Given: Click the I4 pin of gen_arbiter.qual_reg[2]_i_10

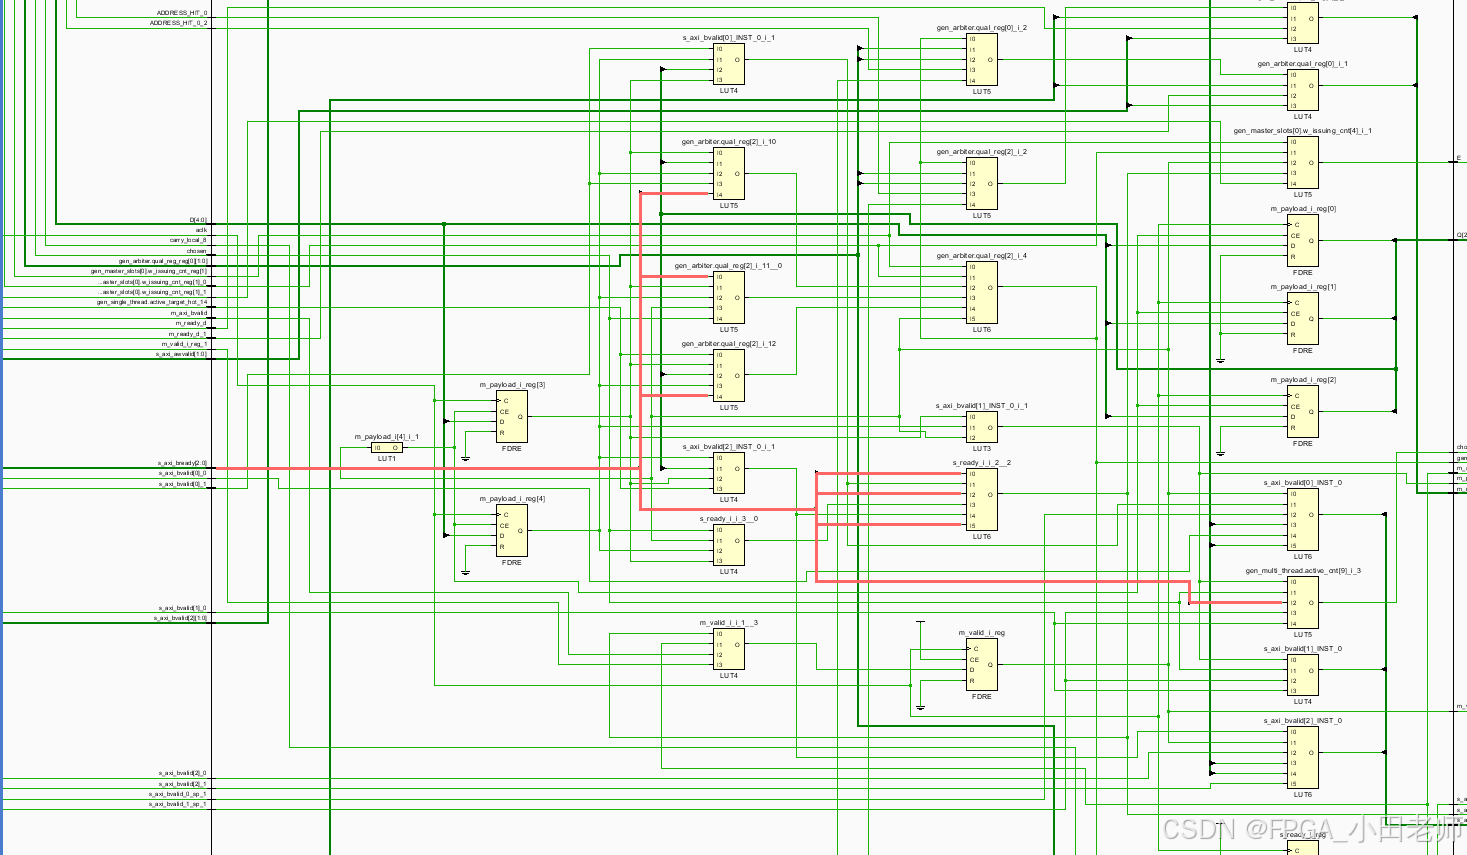Looking at the screenshot, I should [719, 195].
